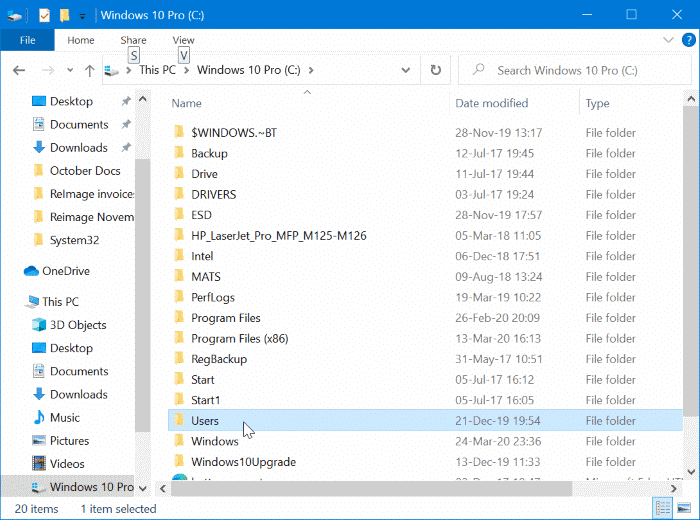The image size is (700, 520).
Task: Click the drive icon in address bar
Action: point(112,71)
